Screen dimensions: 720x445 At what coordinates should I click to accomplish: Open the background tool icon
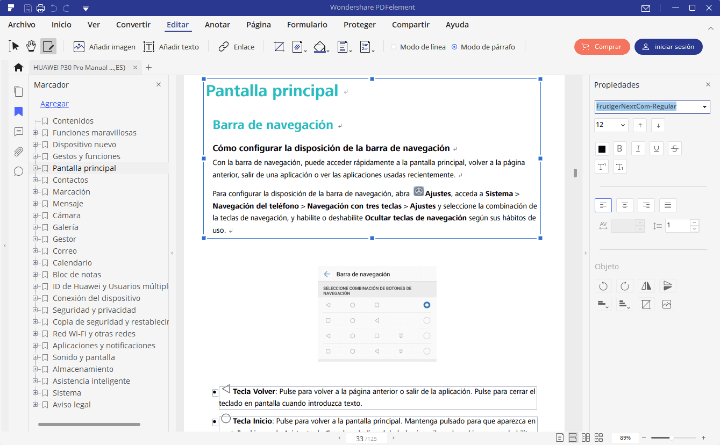[x=321, y=46]
